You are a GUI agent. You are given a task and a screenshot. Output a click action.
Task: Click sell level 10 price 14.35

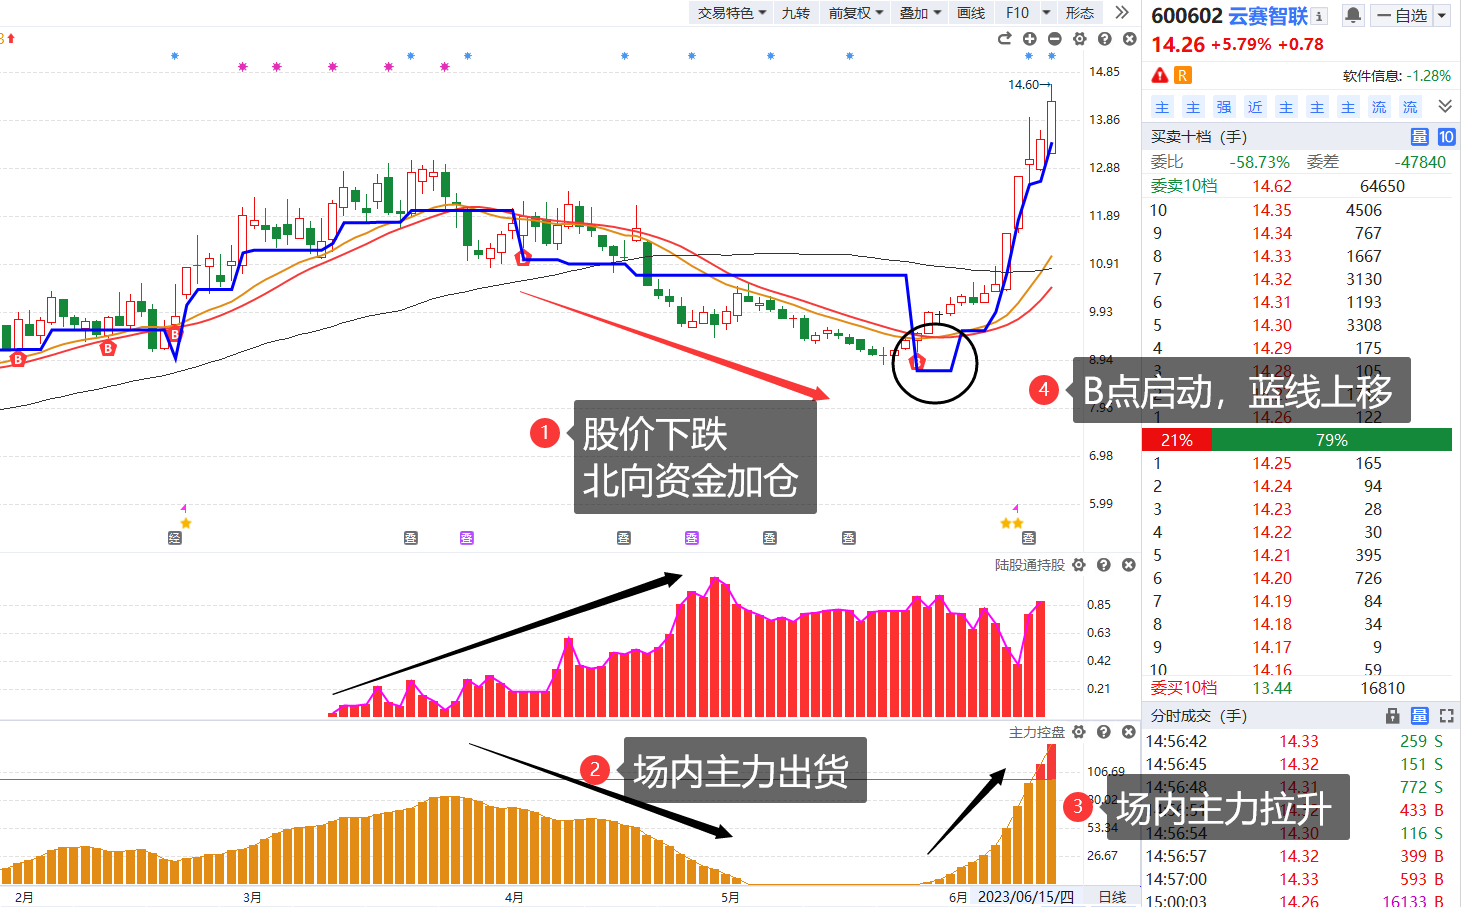(1272, 210)
